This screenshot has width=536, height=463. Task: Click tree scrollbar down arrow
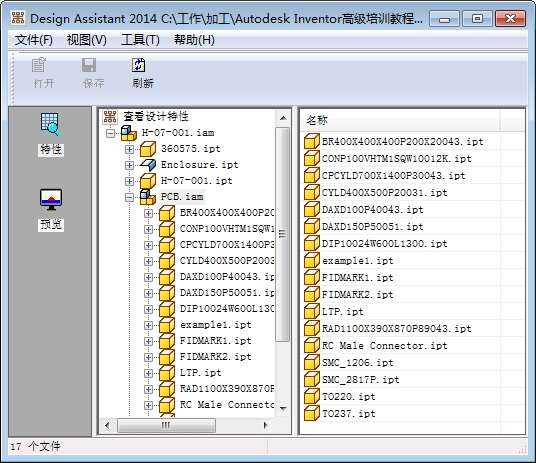(x=283, y=408)
